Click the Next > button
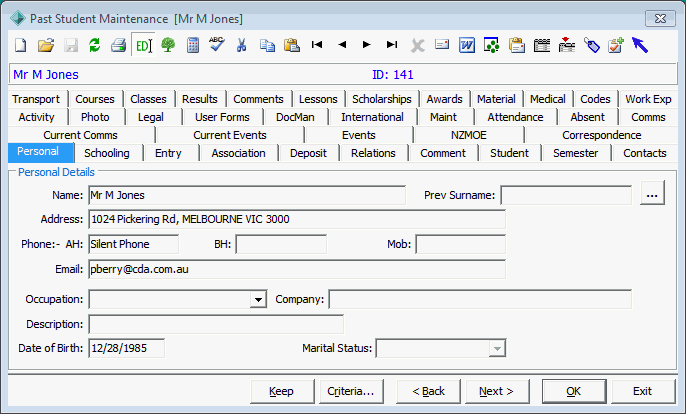This screenshot has height=414, width=686. coord(497,391)
